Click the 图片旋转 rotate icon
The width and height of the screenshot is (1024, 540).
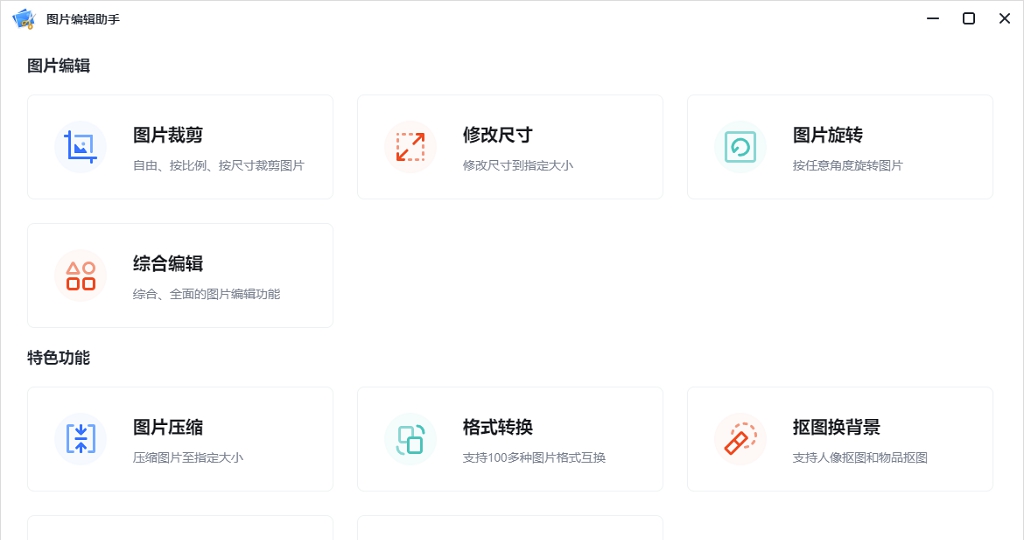740,147
